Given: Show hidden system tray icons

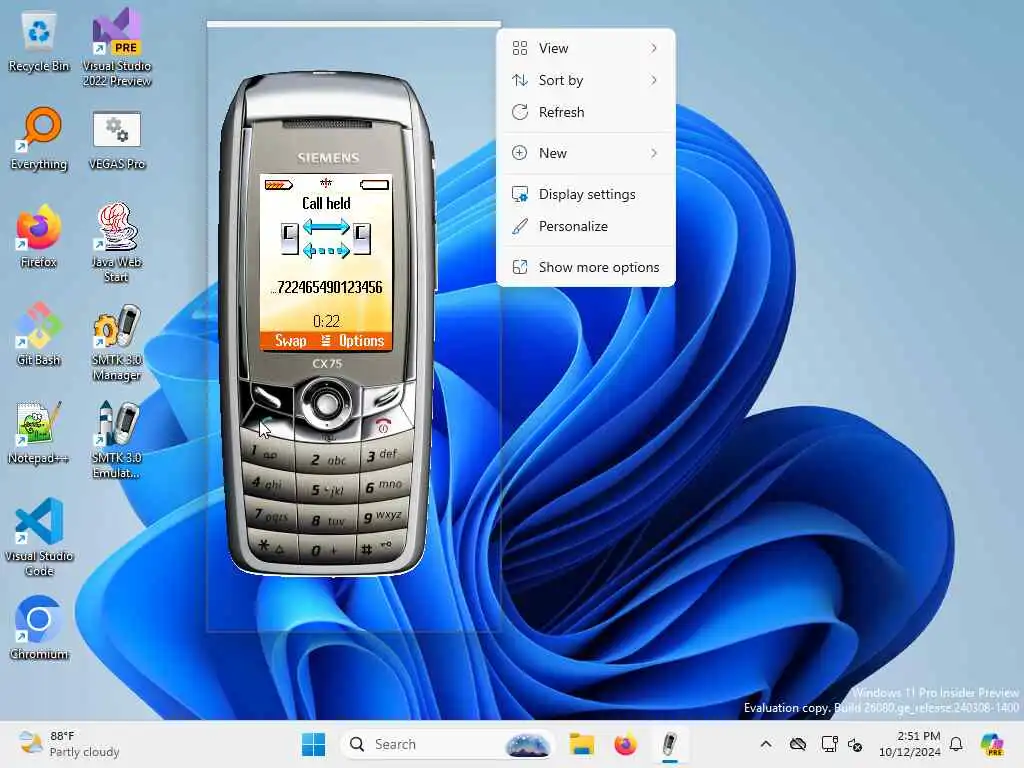Looking at the screenshot, I should [766, 744].
